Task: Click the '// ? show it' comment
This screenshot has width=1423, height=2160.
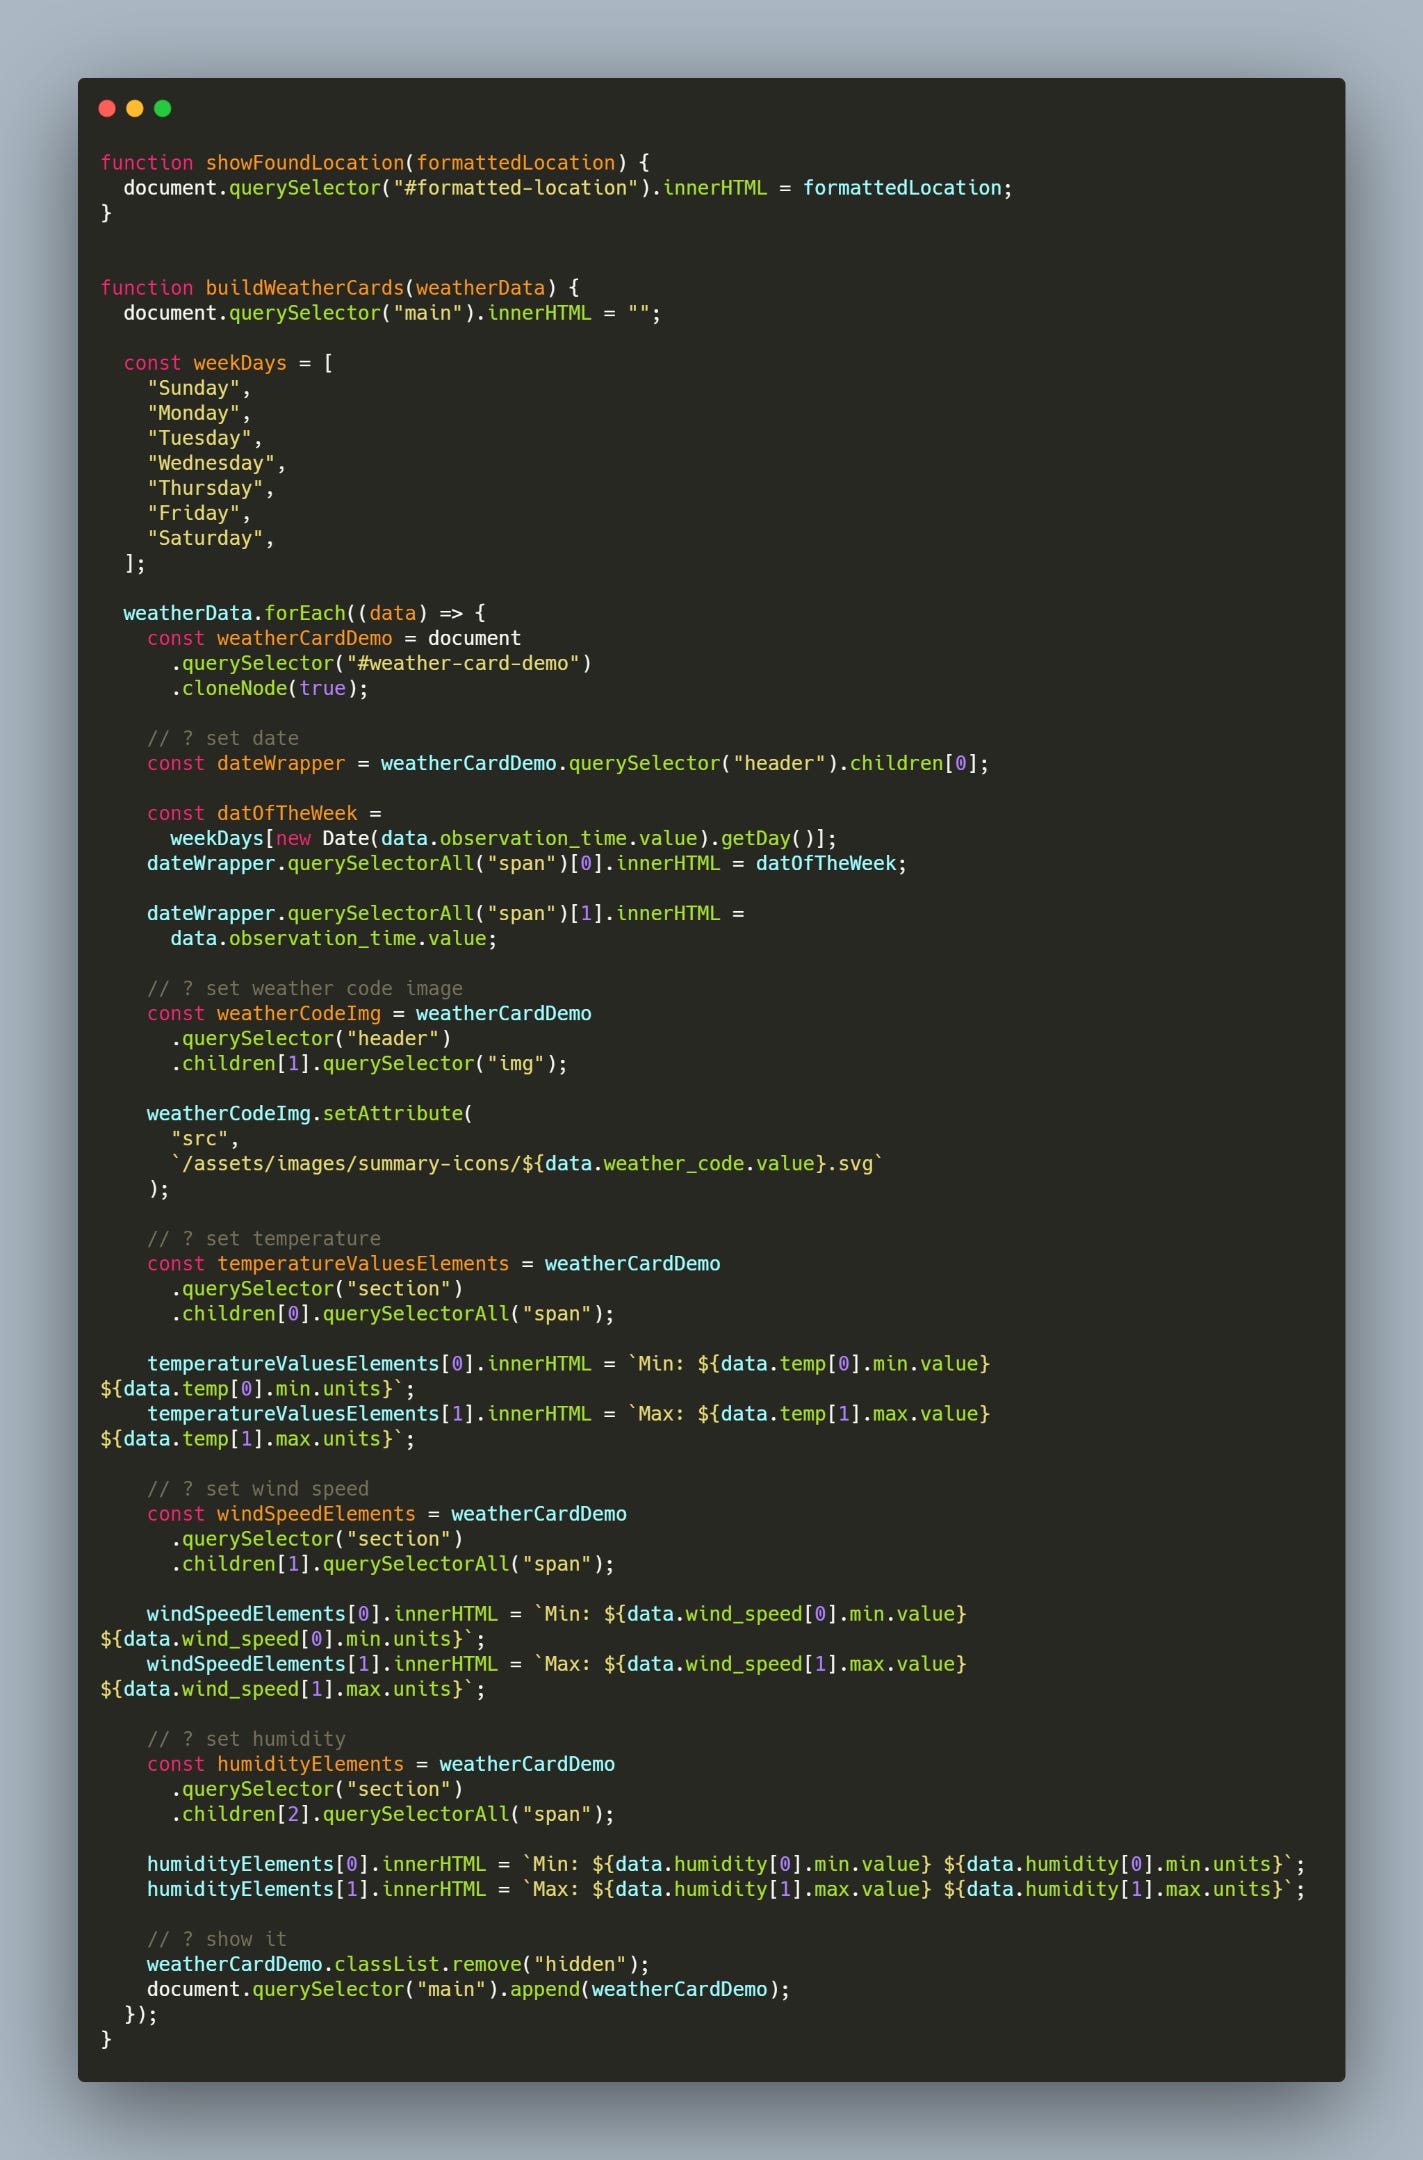Action: (217, 1938)
